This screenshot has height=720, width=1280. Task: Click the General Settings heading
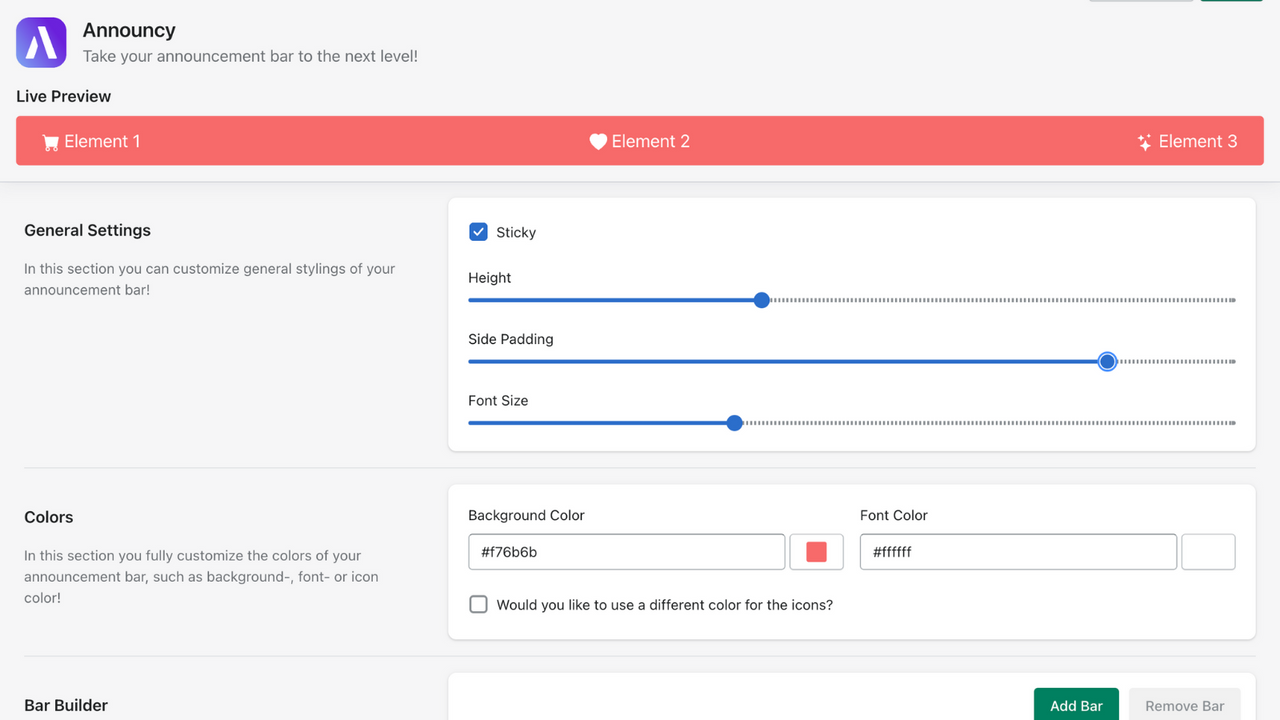pos(88,230)
